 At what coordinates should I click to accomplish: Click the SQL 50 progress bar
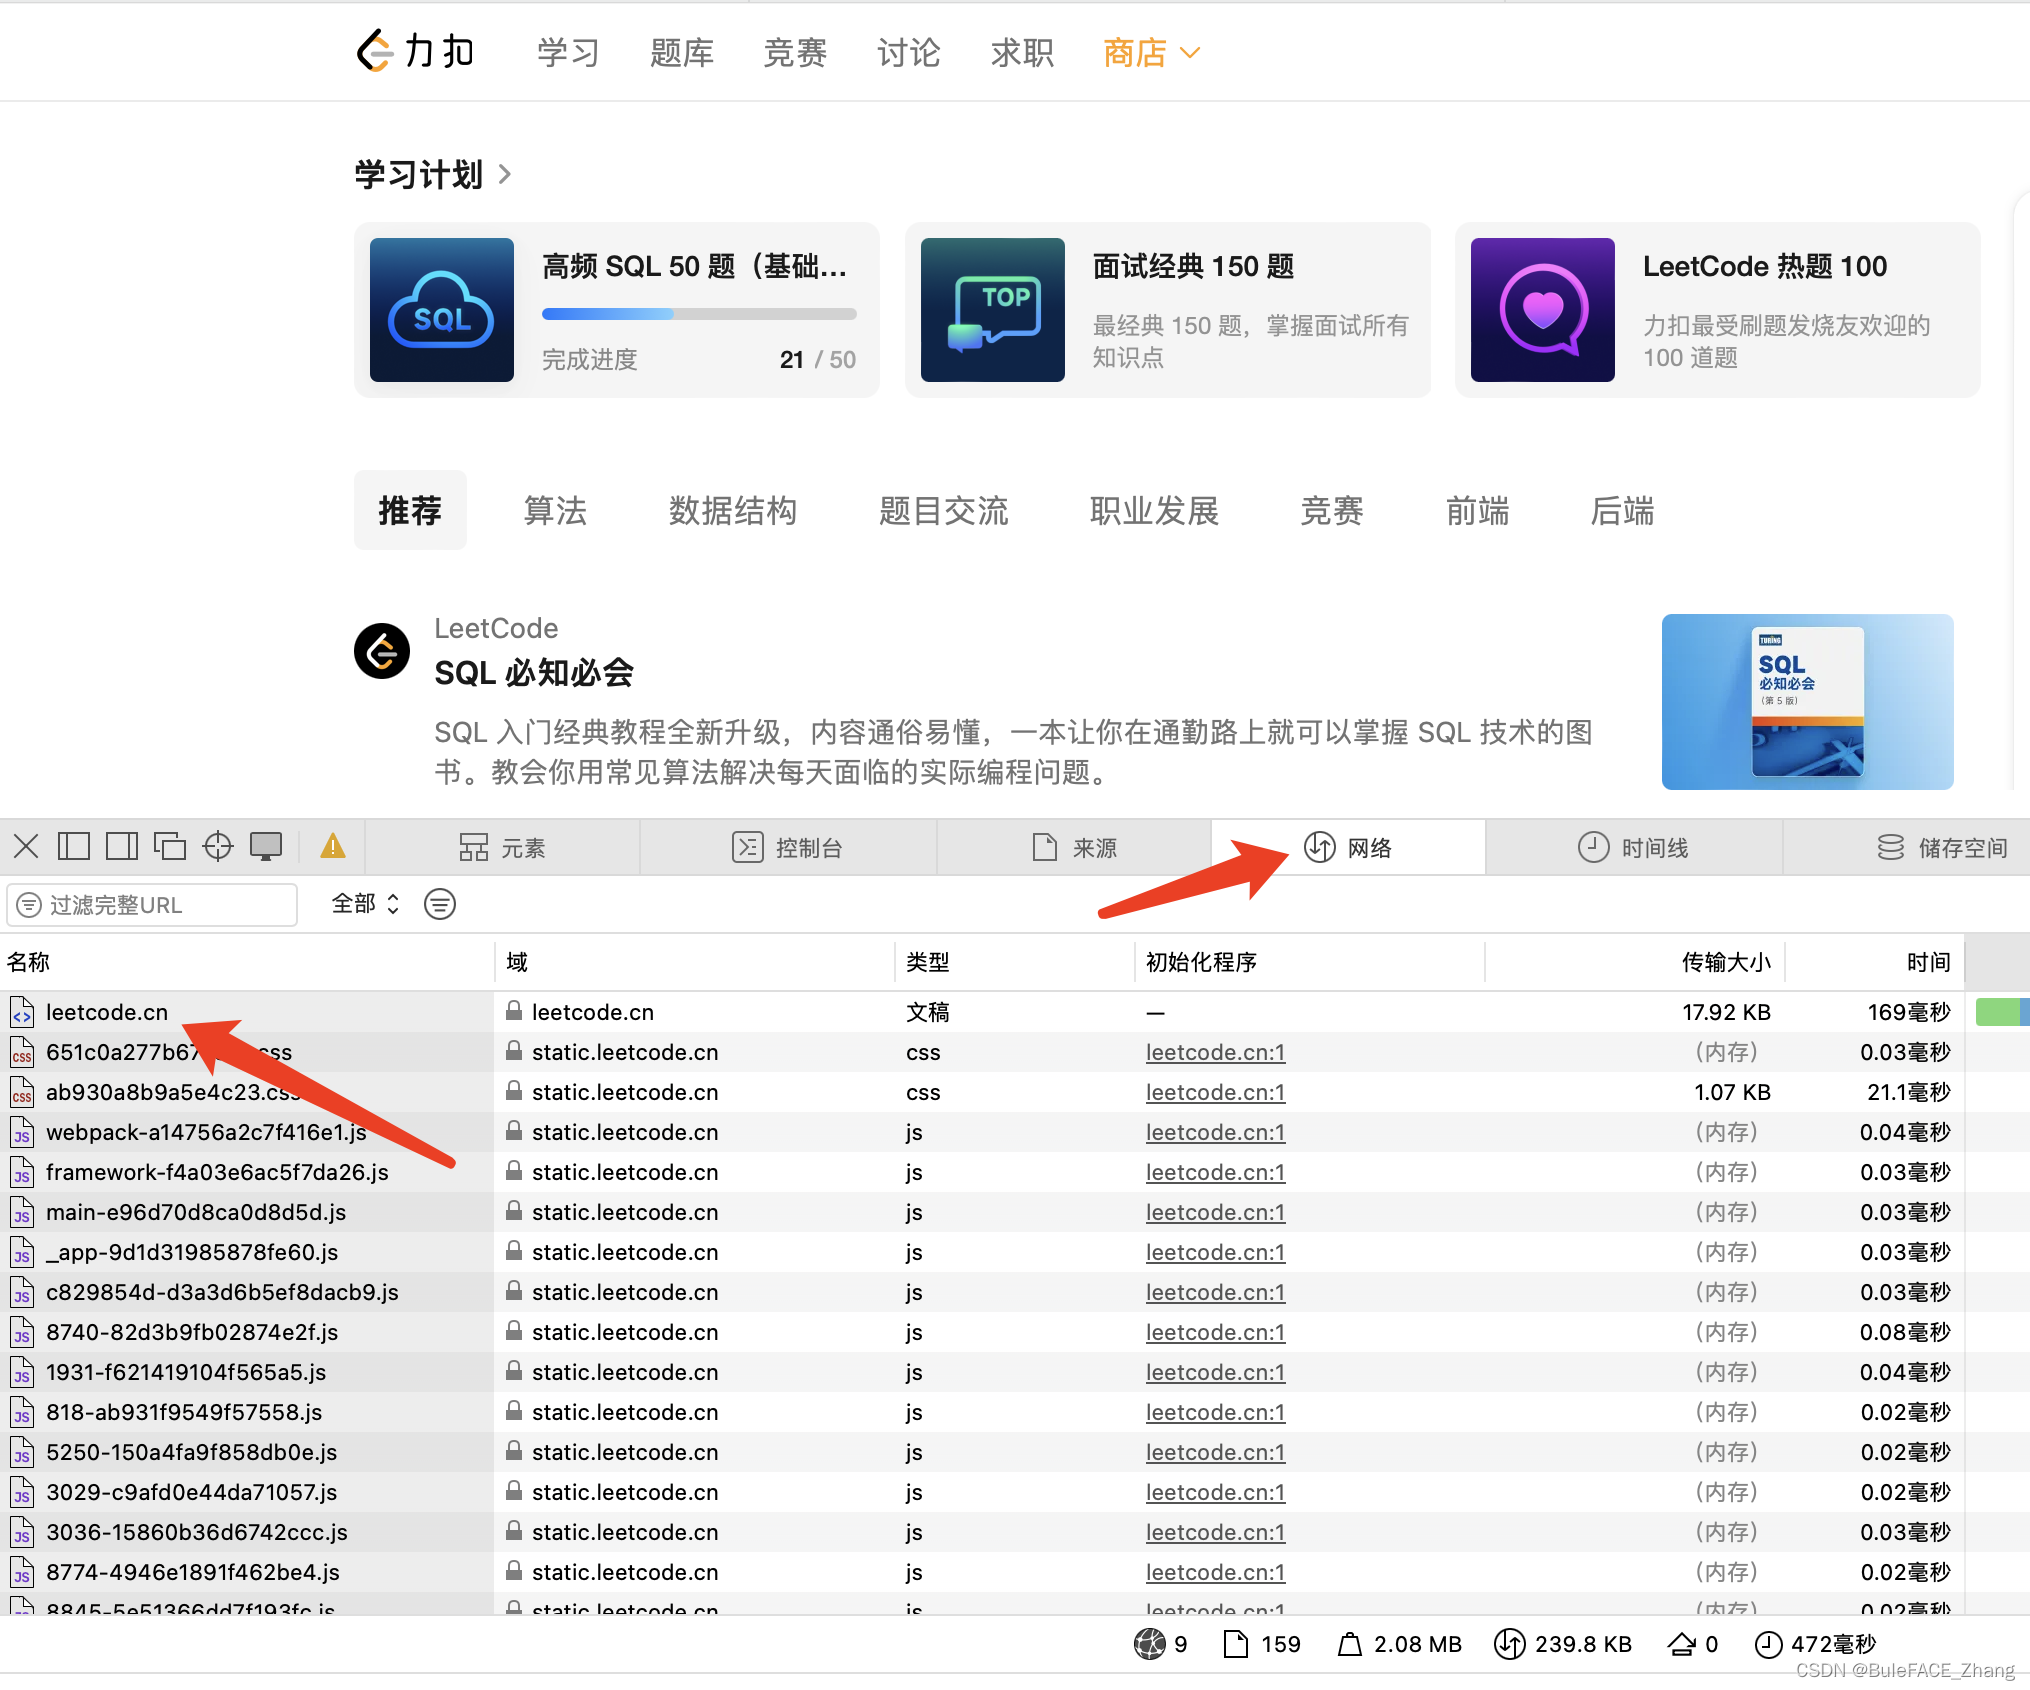[x=699, y=314]
